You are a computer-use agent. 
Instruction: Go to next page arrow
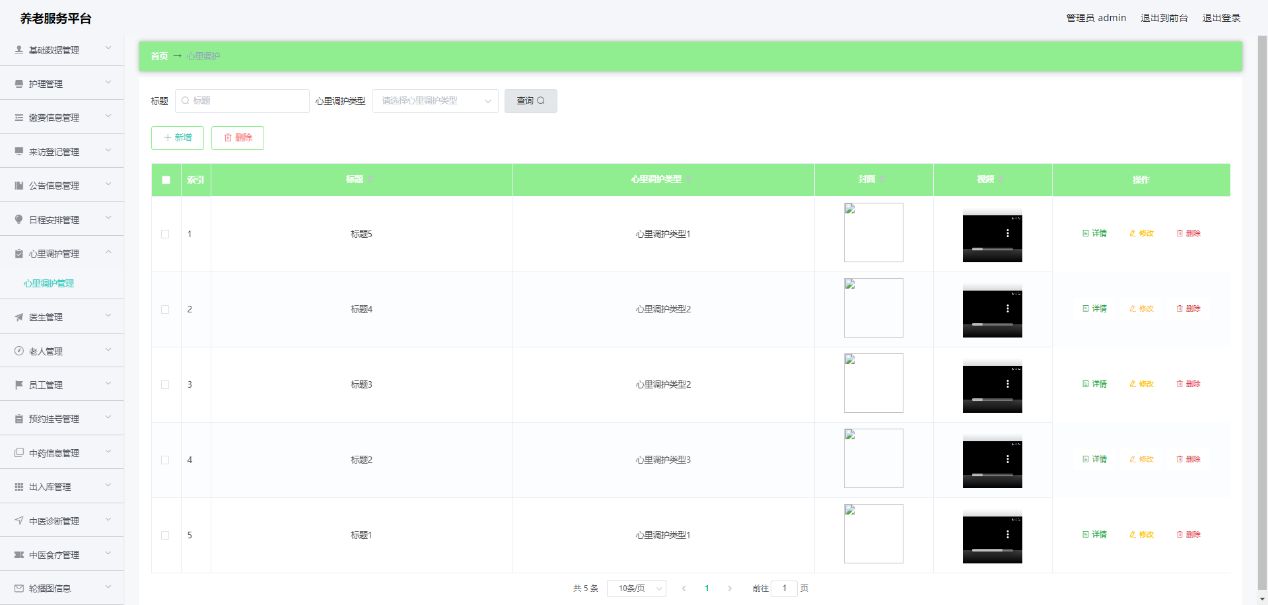[x=730, y=589]
